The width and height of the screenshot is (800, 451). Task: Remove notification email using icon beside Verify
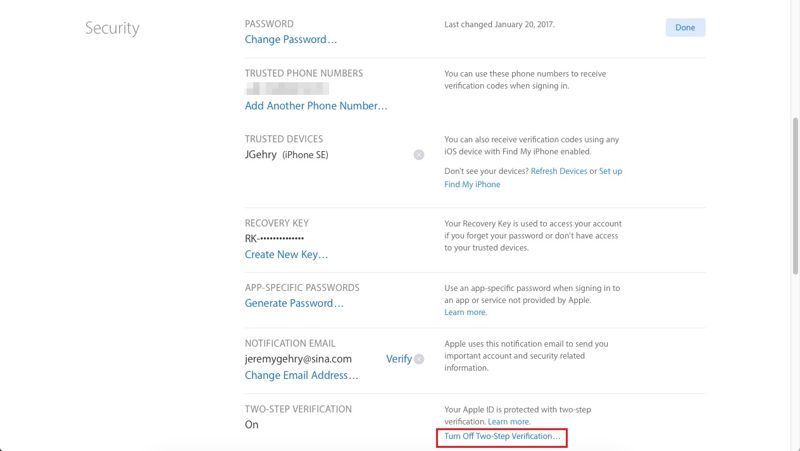419,359
